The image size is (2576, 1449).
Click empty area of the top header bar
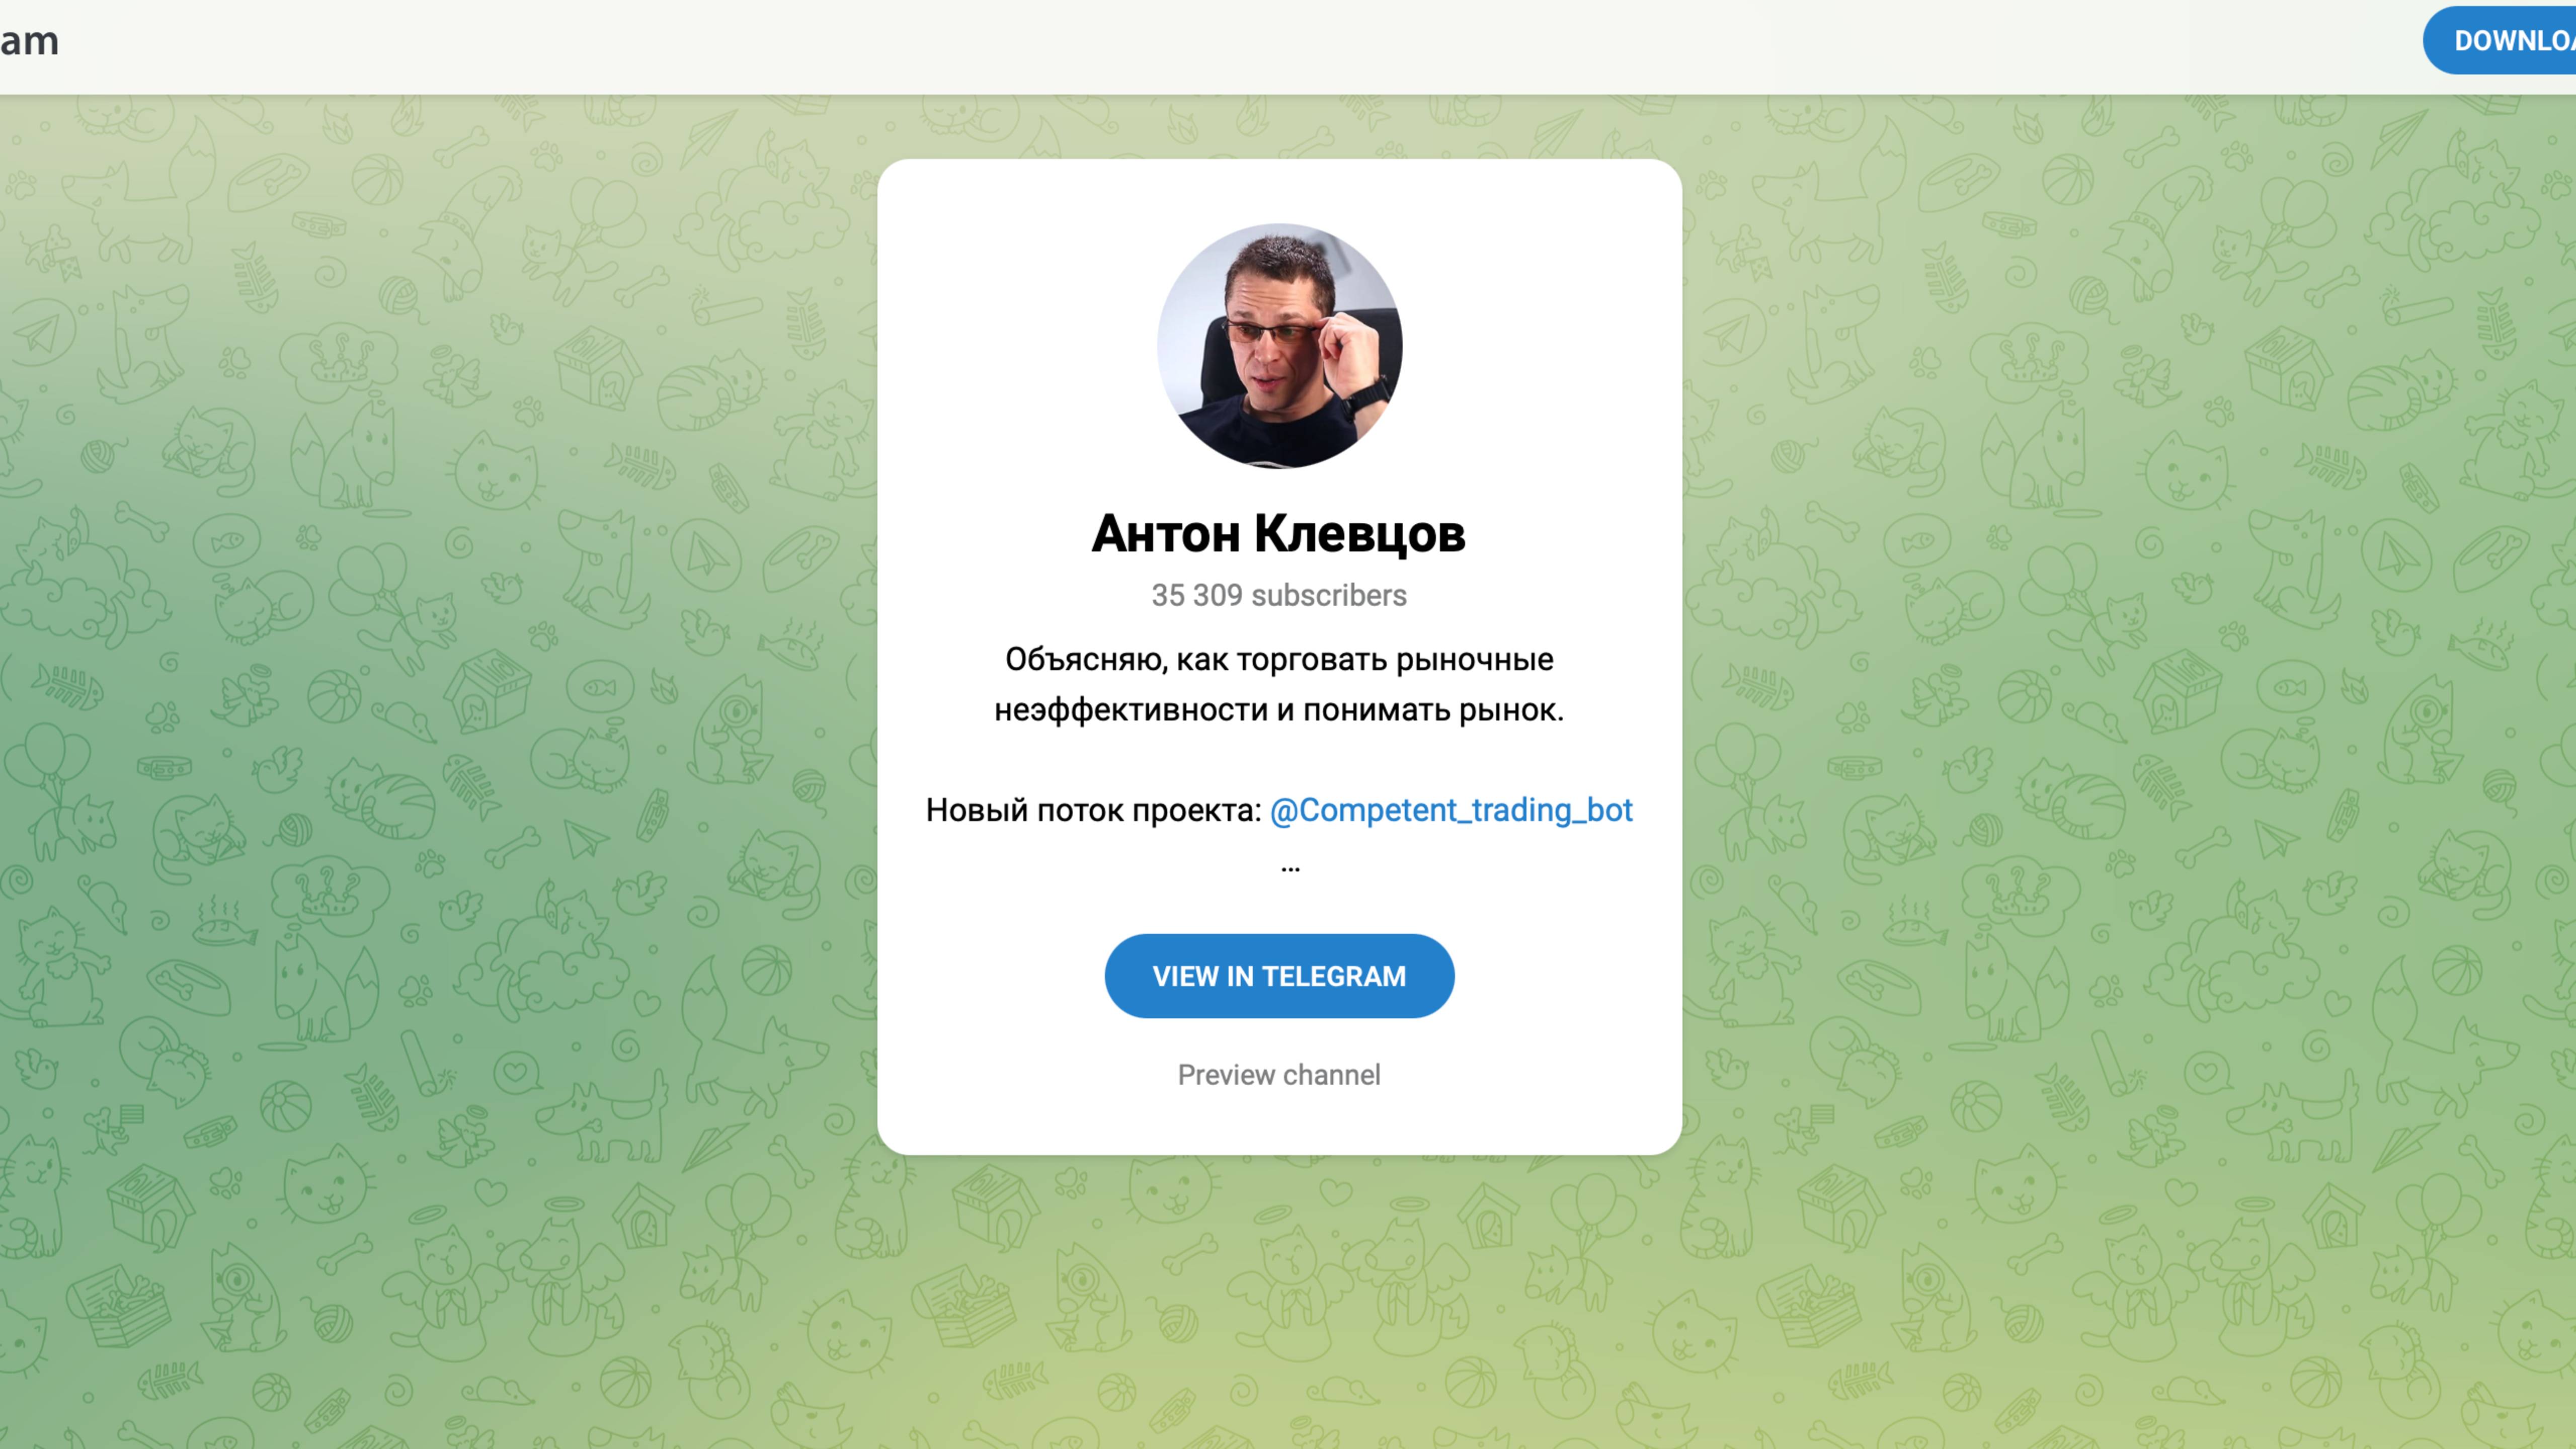1200,45
